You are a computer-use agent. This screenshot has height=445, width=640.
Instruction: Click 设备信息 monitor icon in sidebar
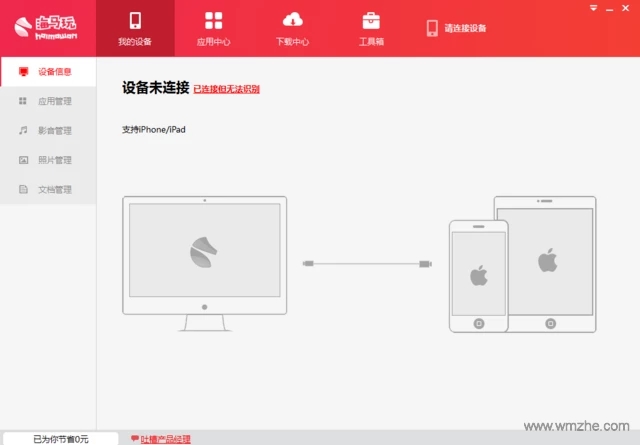tap(23, 72)
